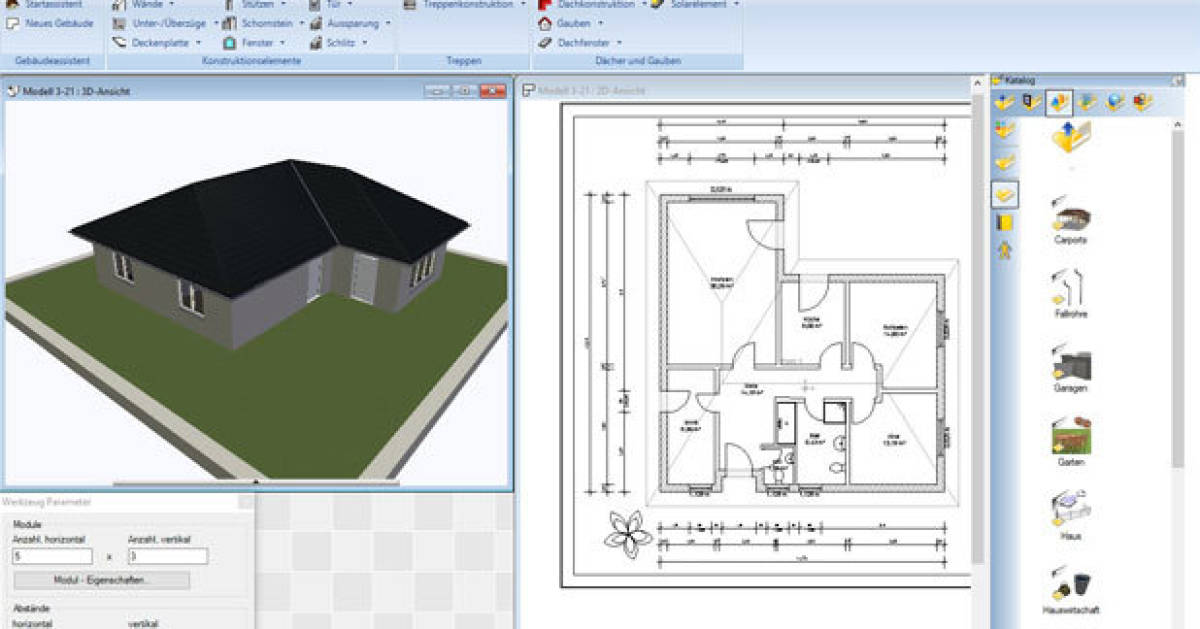
Task: Activate the Modell 3-21 : 3D-Ansicht window title
Action: point(76,91)
